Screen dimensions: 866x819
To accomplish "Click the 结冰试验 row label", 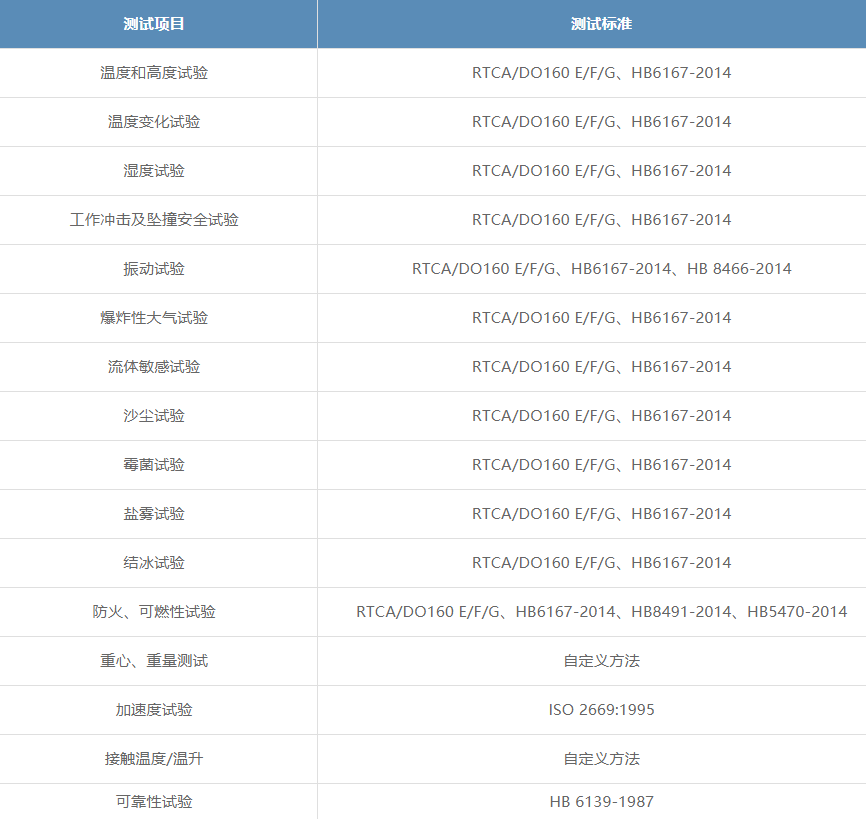I will 154,563.
